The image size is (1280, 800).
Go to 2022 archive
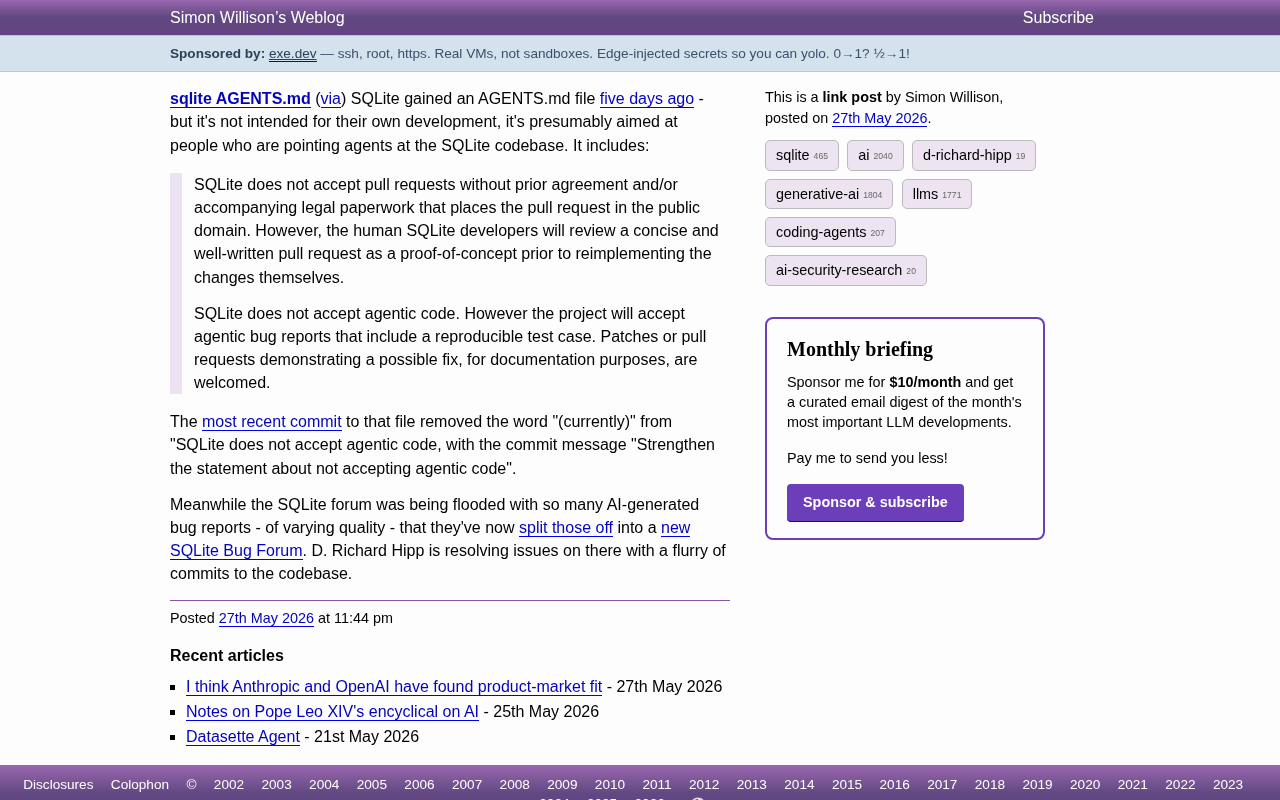[x=1180, y=785]
